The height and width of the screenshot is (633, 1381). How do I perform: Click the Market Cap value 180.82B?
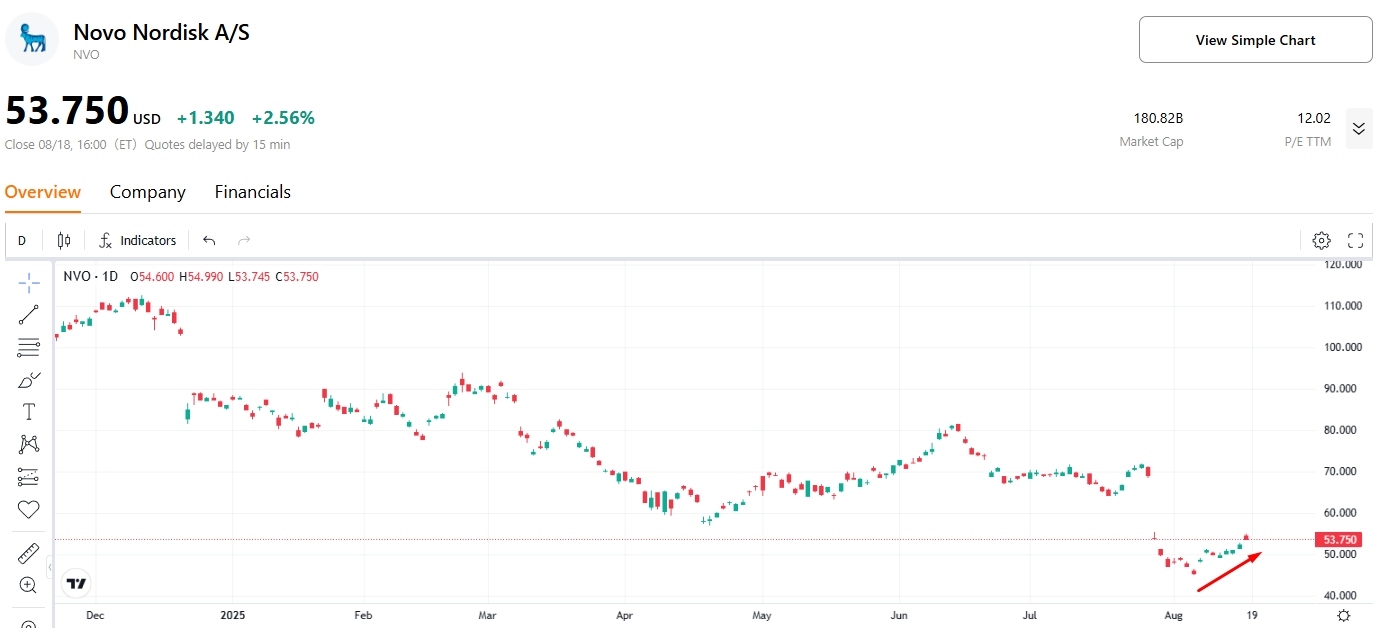pyautogui.click(x=1158, y=118)
